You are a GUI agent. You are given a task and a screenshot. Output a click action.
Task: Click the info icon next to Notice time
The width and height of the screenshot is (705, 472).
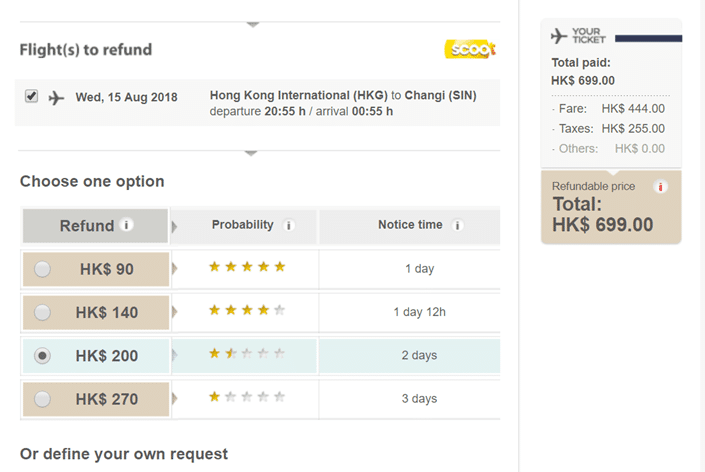[x=457, y=226]
